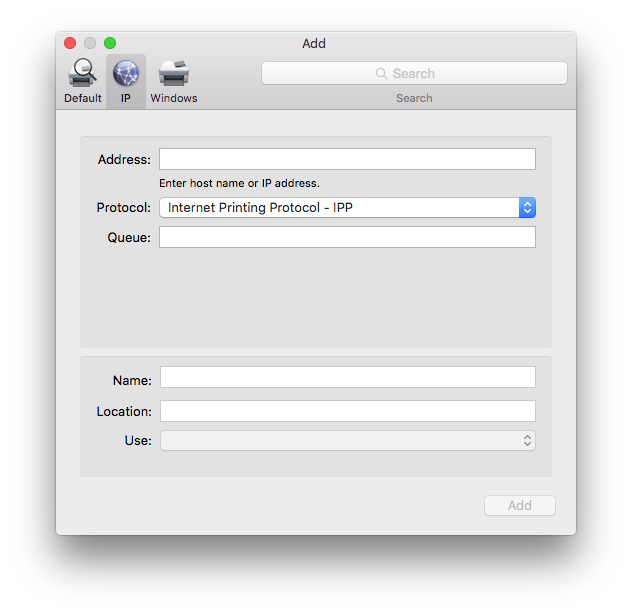
Task: Close the Add window with red button
Action: click(x=70, y=43)
